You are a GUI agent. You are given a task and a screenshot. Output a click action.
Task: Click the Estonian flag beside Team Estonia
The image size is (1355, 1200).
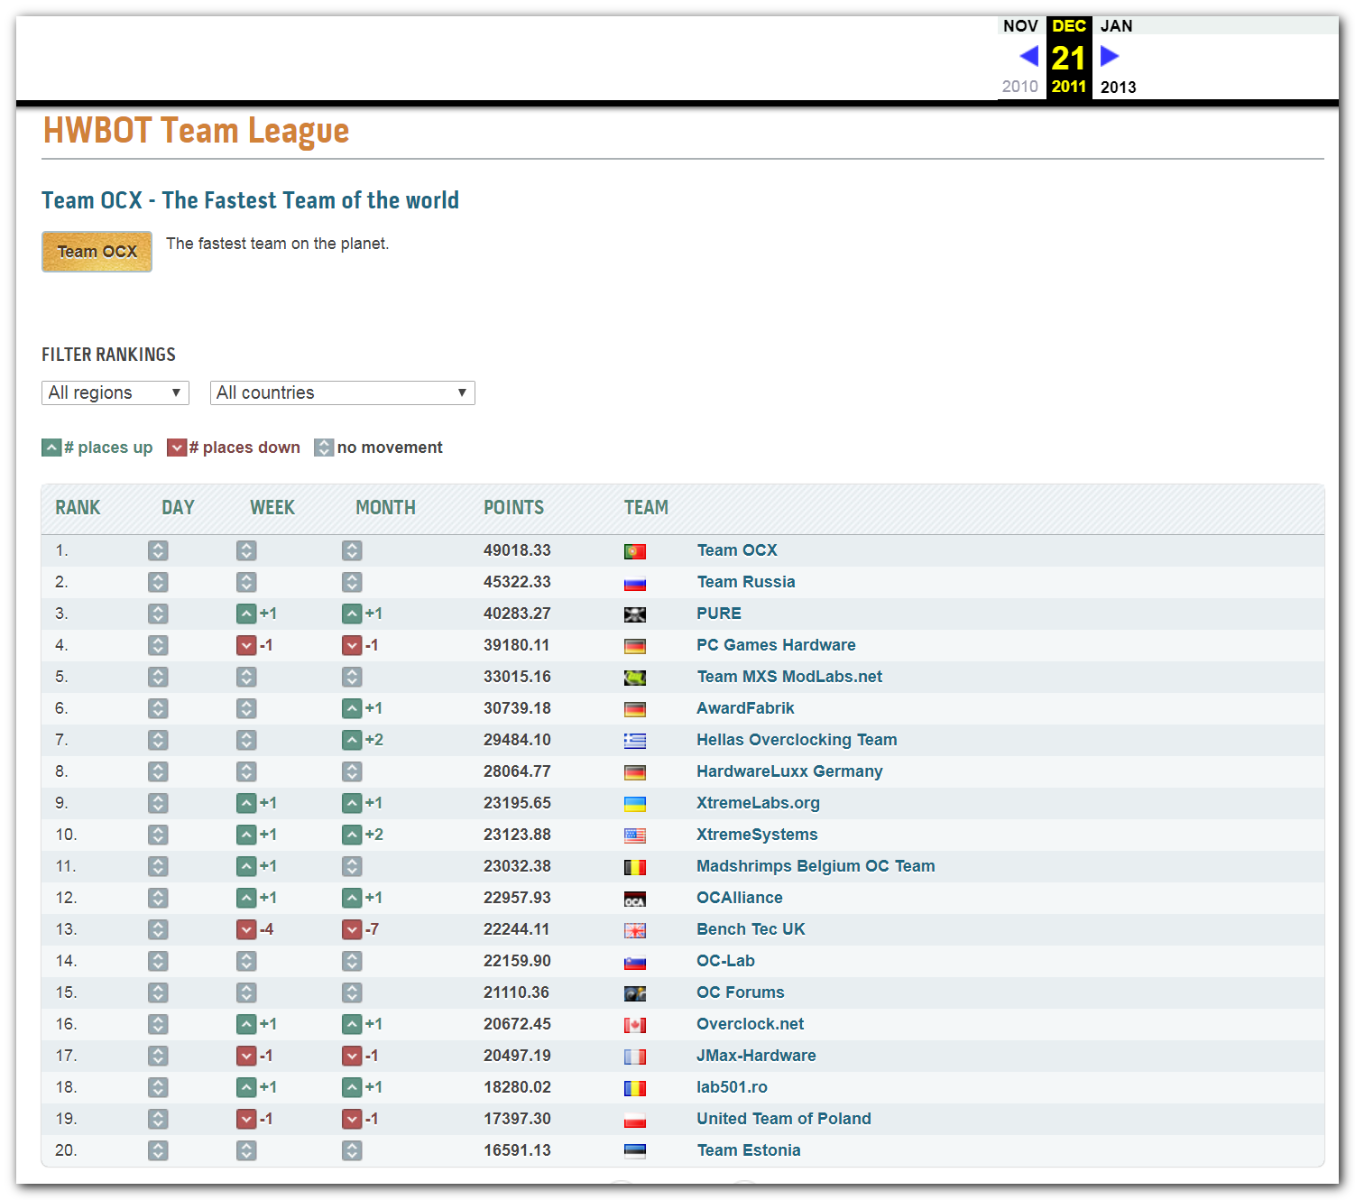(635, 1152)
